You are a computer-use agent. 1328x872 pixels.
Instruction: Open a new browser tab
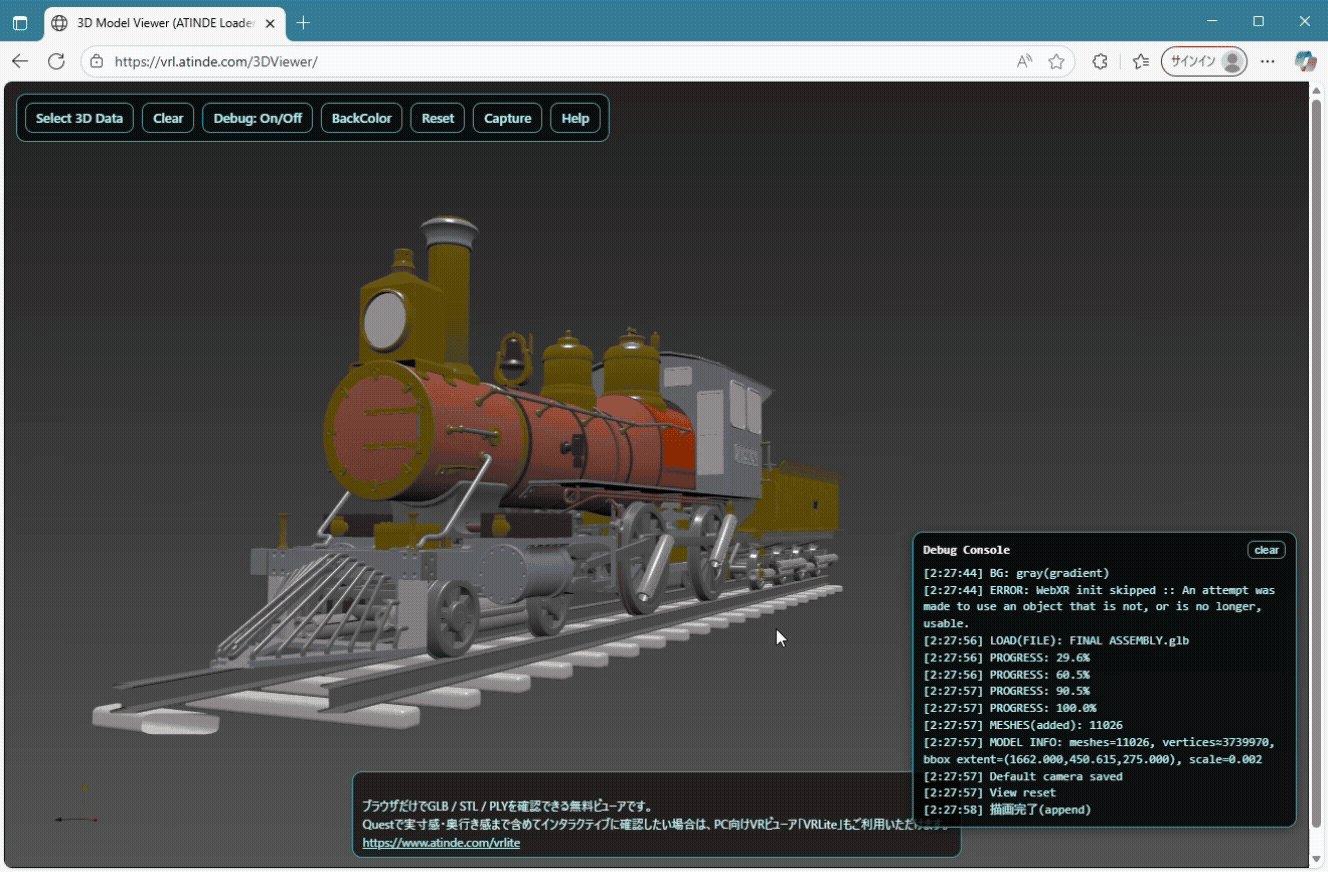coord(304,22)
